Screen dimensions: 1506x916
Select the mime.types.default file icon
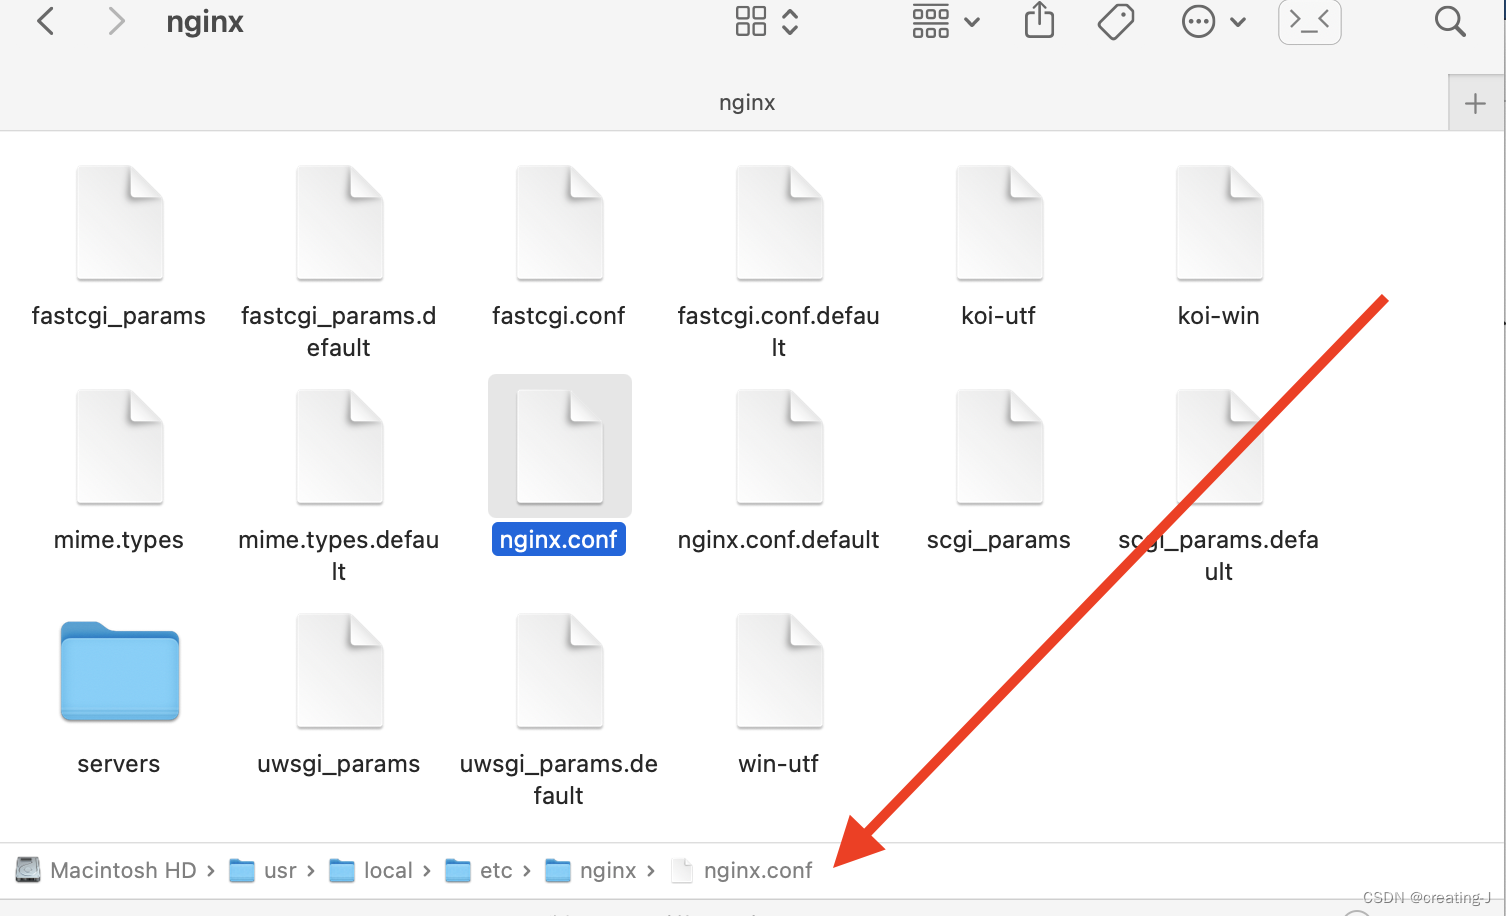coord(340,447)
